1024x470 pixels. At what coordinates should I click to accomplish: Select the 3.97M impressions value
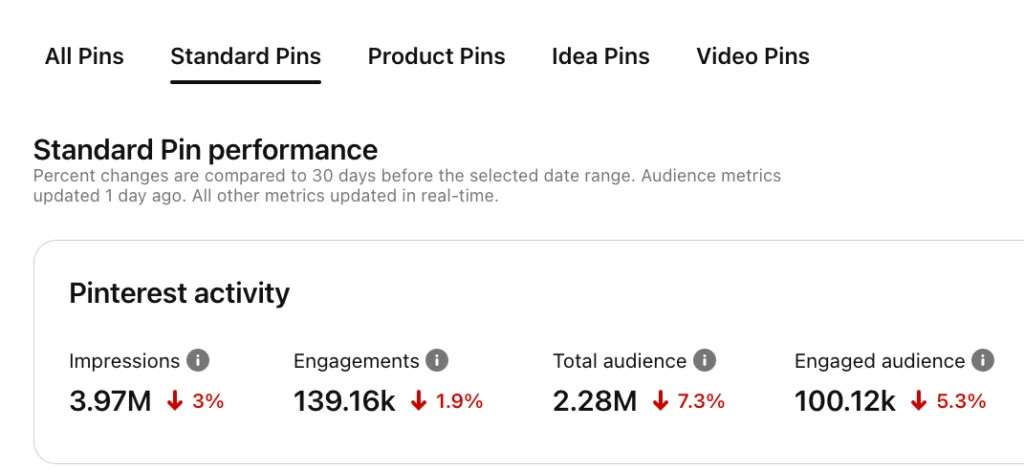click(110, 402)
